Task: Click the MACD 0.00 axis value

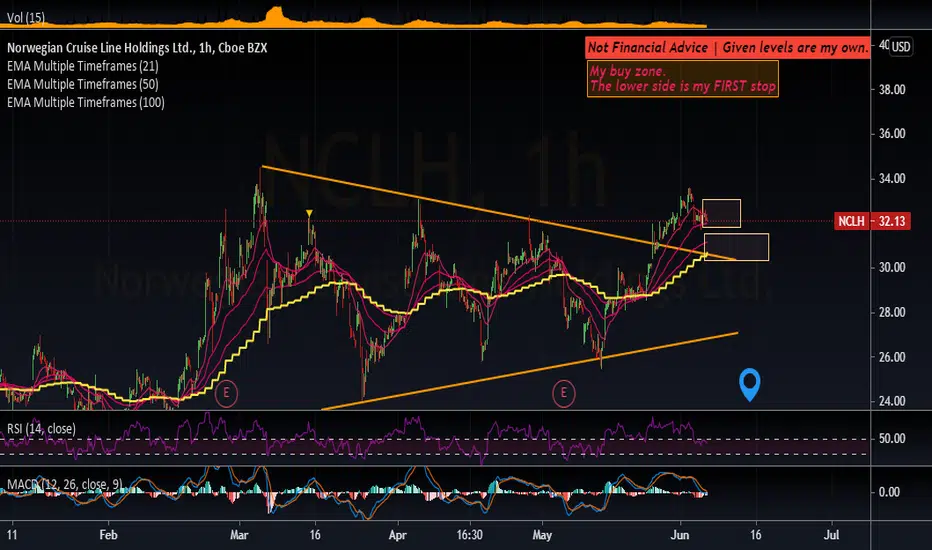Action: pos(889,492)
